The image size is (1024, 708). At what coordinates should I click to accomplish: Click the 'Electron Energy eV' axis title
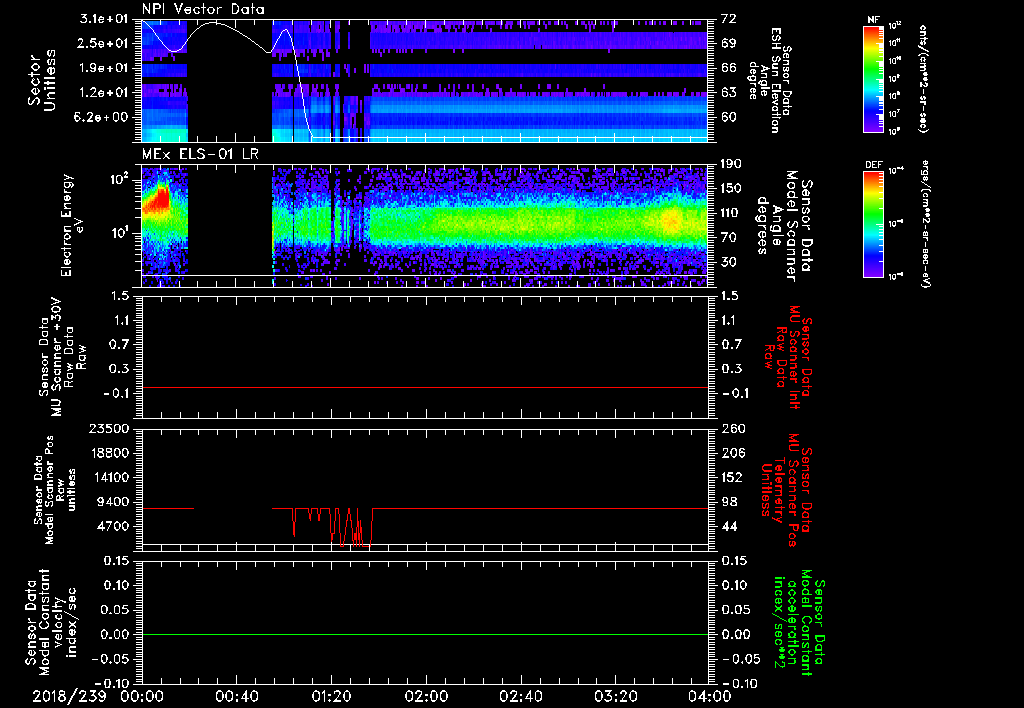point(74,225)
